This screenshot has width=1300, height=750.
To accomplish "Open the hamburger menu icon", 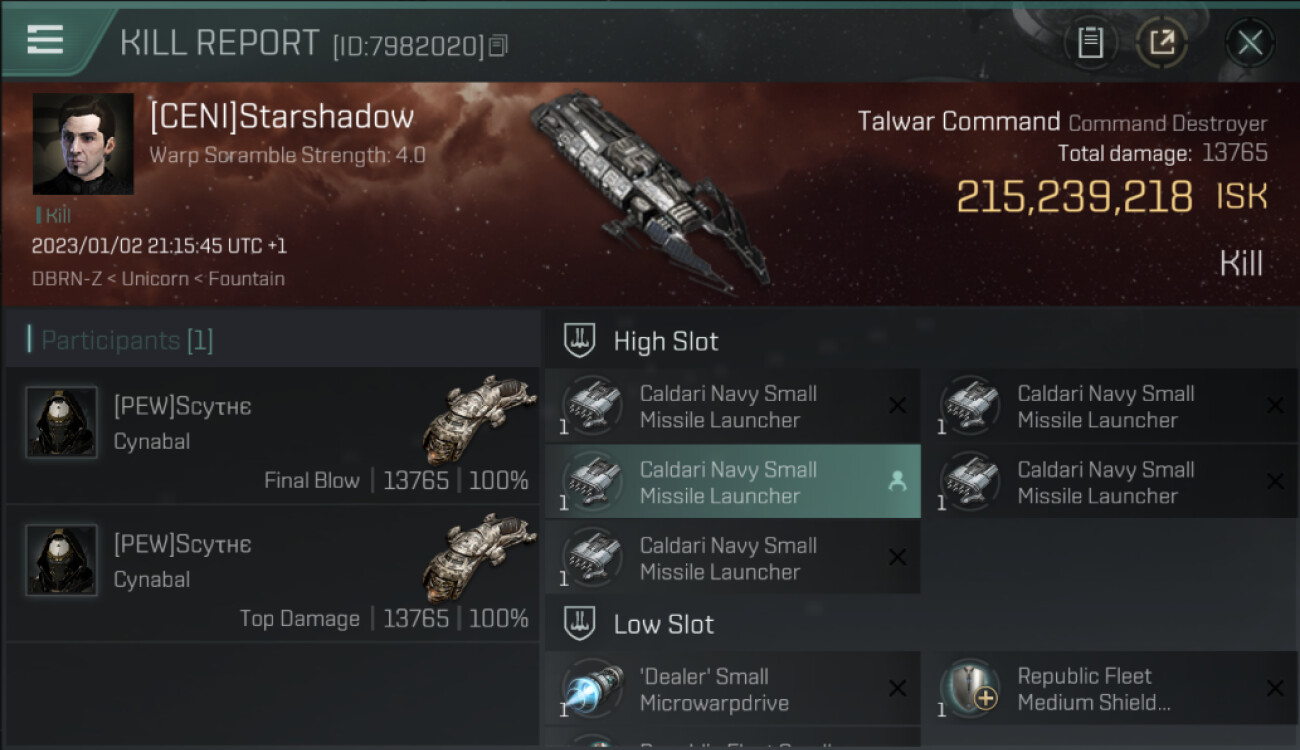I will tap(45, 40).
